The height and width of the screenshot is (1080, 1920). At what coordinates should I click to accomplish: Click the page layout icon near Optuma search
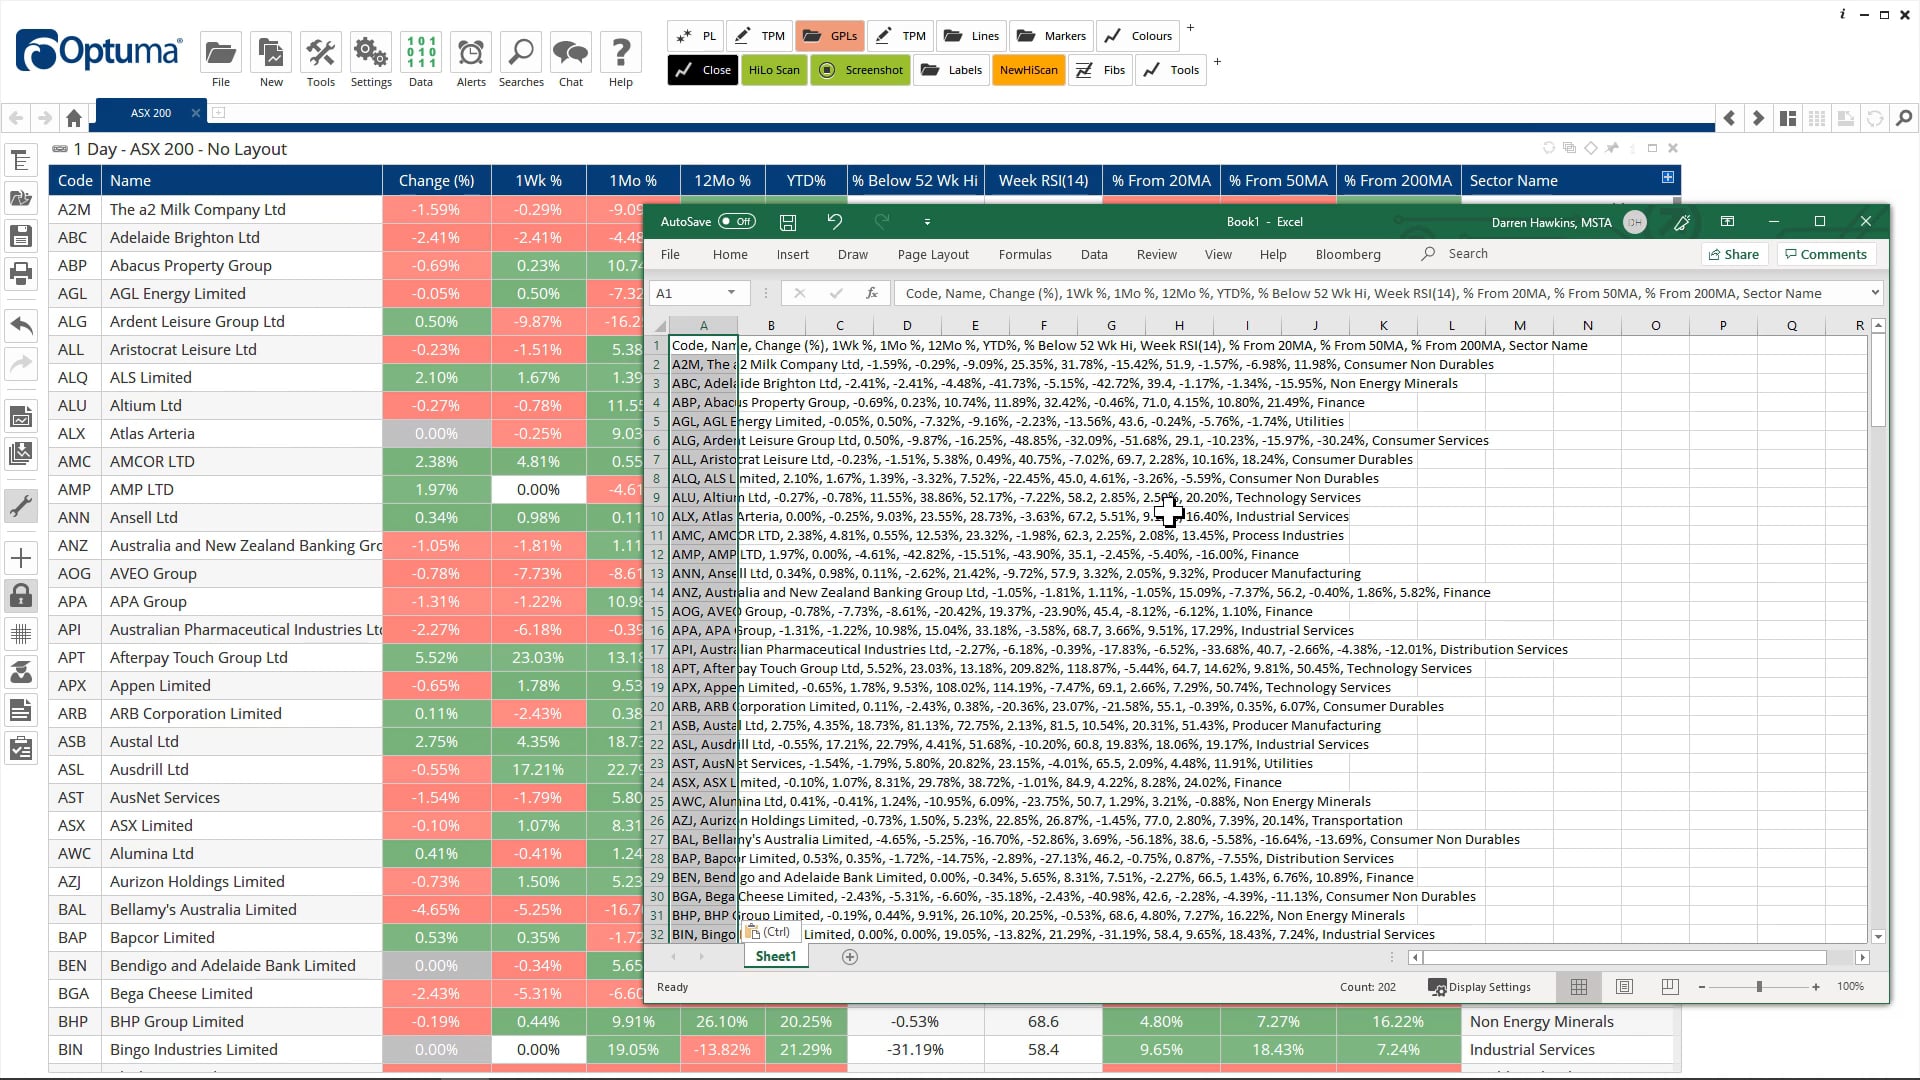tap(1788, 118)
